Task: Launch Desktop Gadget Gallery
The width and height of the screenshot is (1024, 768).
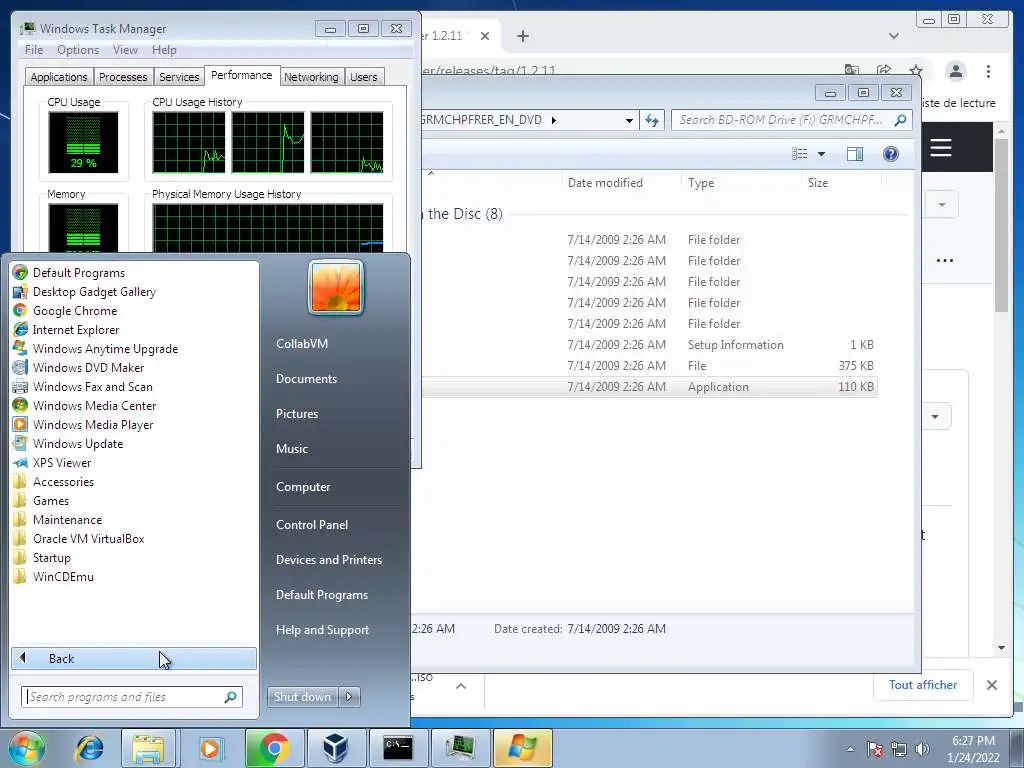Action: (x=94, y=292)
